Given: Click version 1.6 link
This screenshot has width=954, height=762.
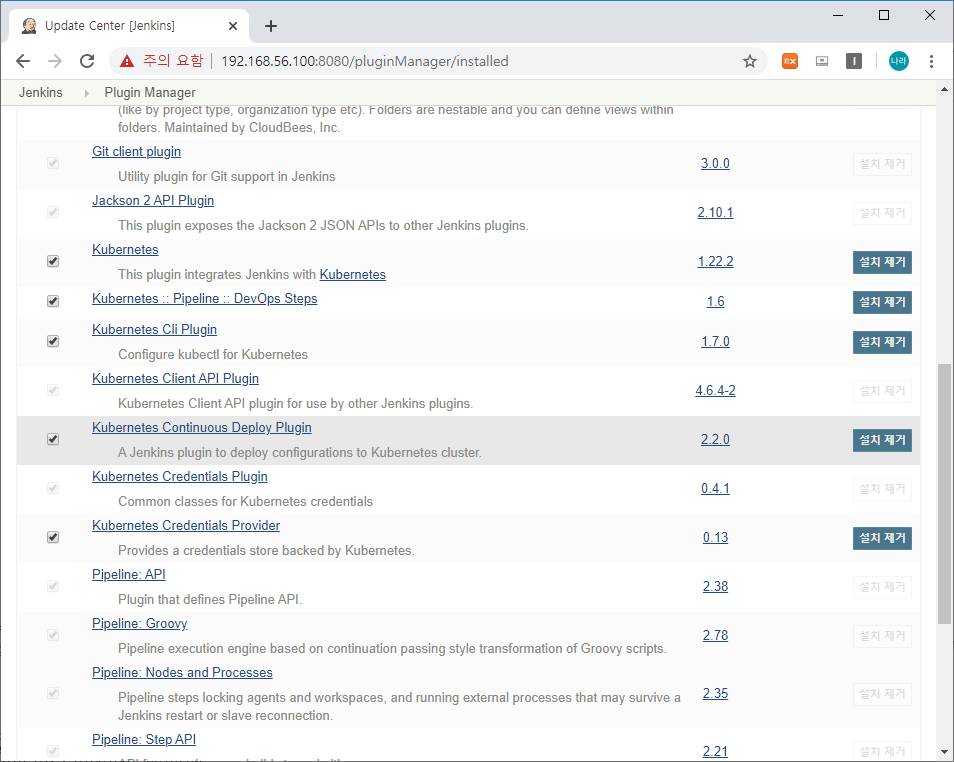Looking at the screenshot, I should 715,301.
